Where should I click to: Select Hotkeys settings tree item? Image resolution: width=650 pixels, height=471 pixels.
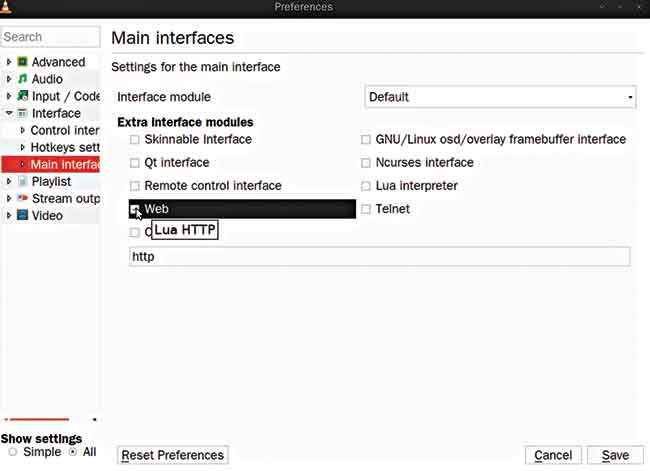pos(65,147)
